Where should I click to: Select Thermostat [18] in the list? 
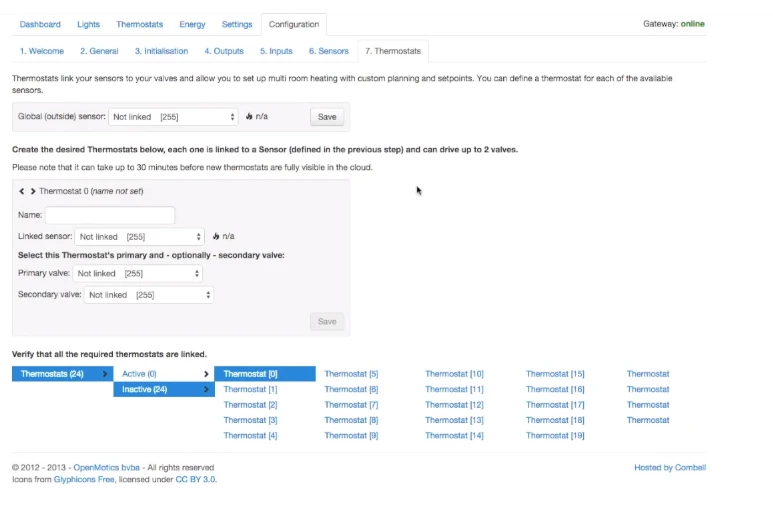point(555,420)
